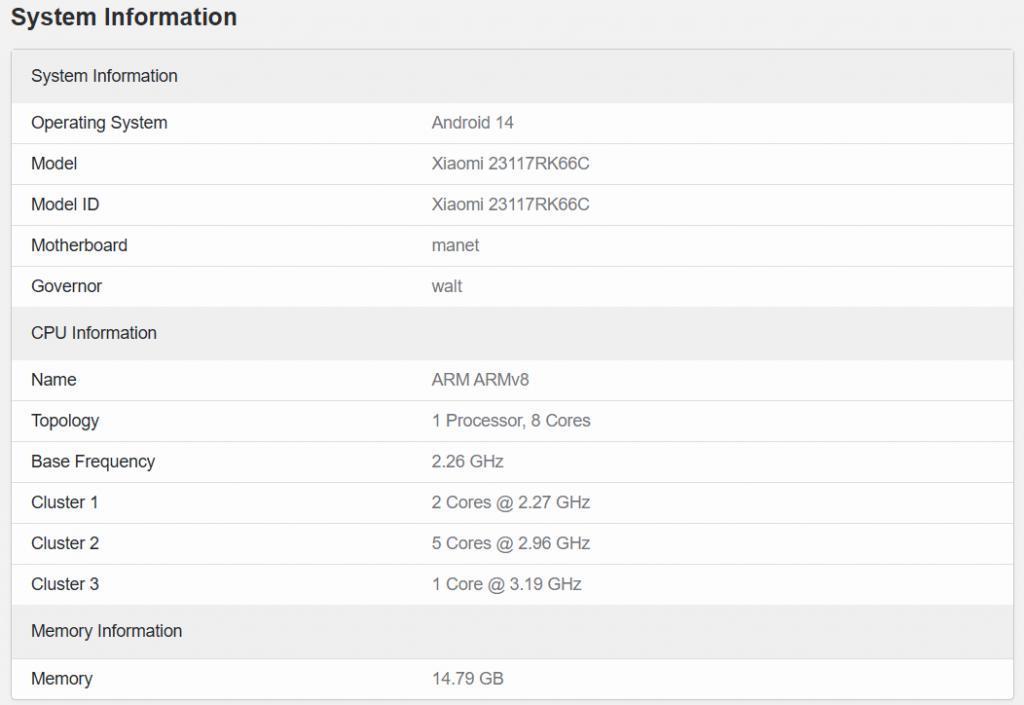Click the Governor row label

(x=66, y=287)
